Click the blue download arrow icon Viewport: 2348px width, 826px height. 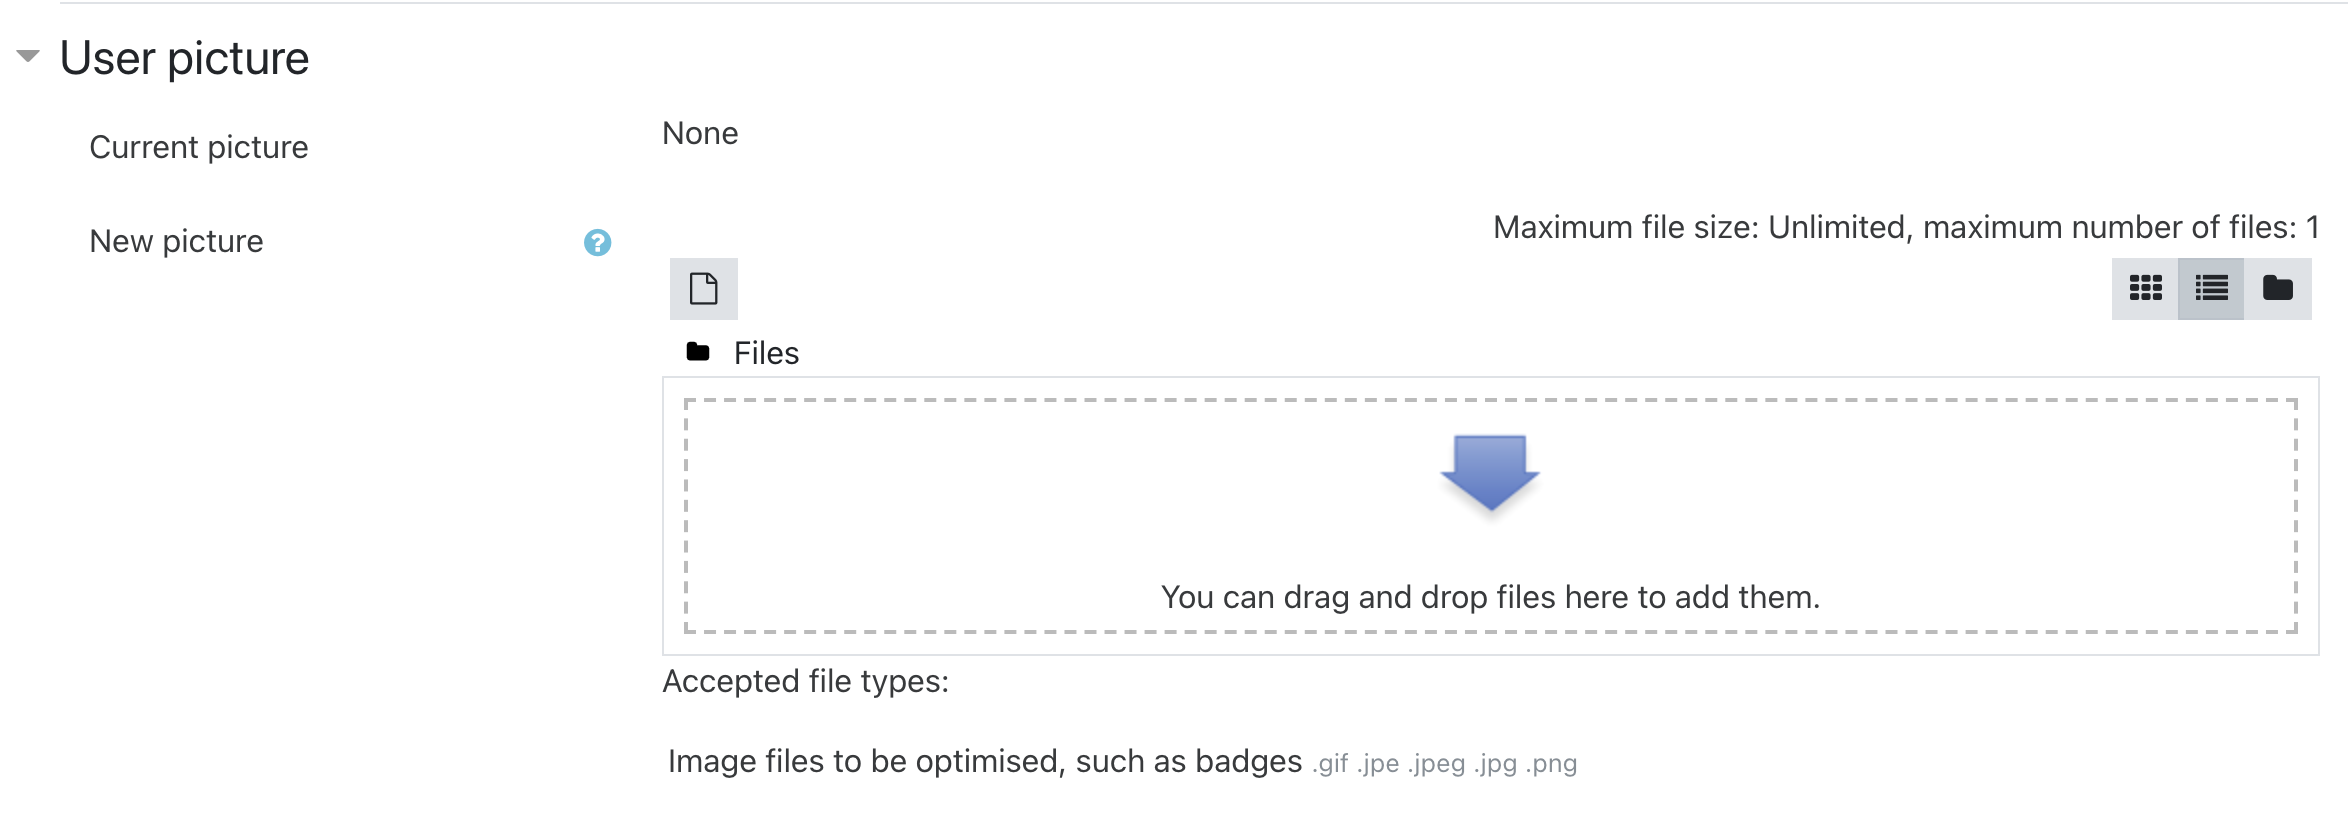[1489, 471]
